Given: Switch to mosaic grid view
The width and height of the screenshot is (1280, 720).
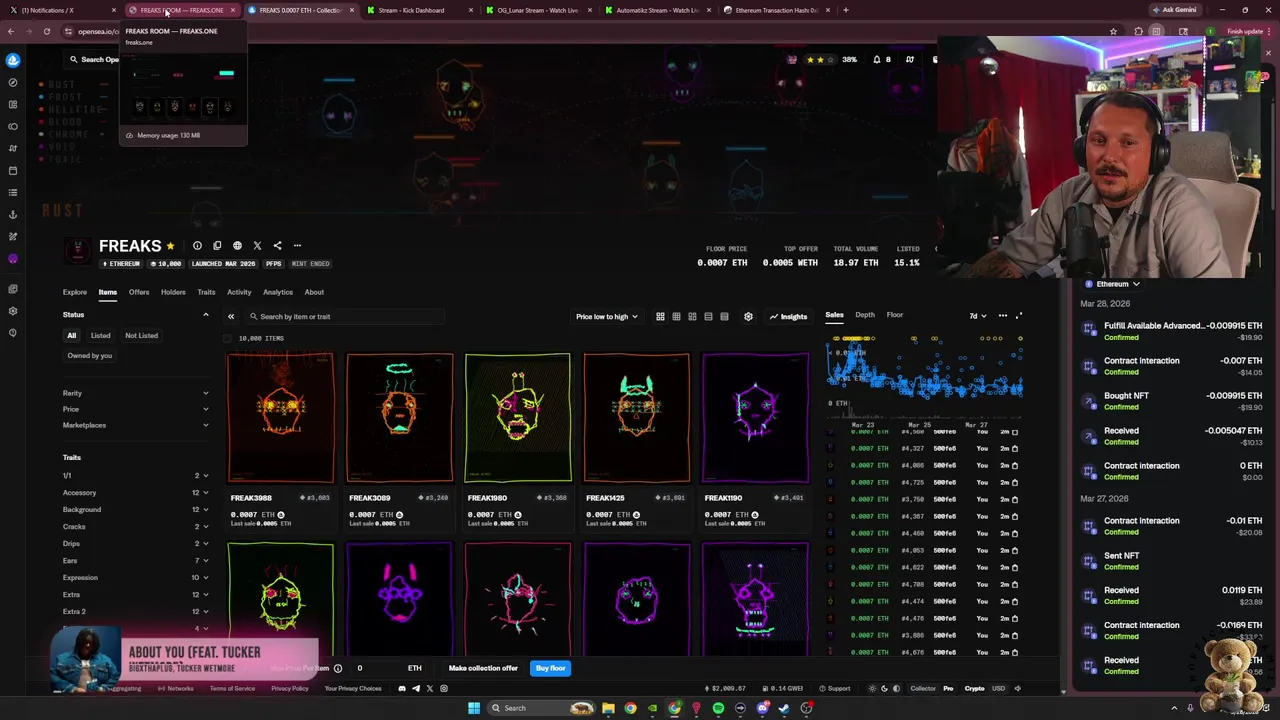Looking at the screenshot, I should click(692, 317).
